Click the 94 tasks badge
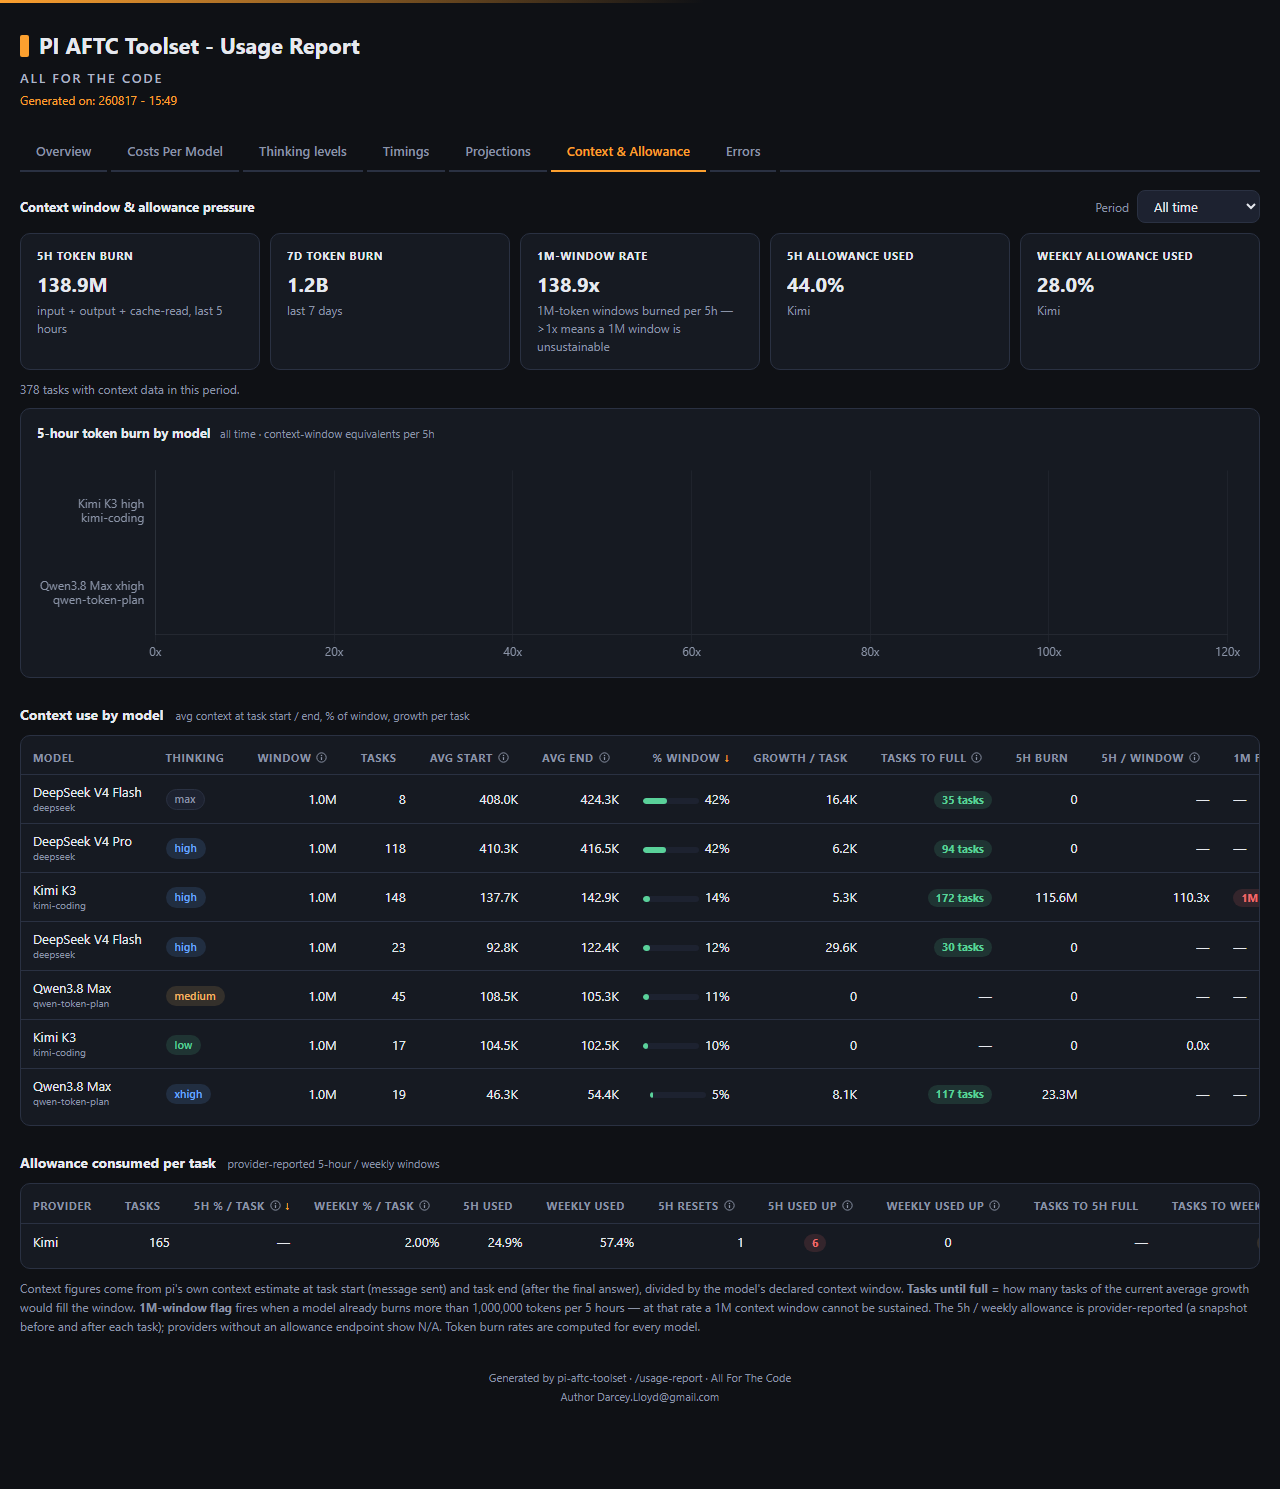The width and height of the screenshot is (1280, 1489). point(962,849)
